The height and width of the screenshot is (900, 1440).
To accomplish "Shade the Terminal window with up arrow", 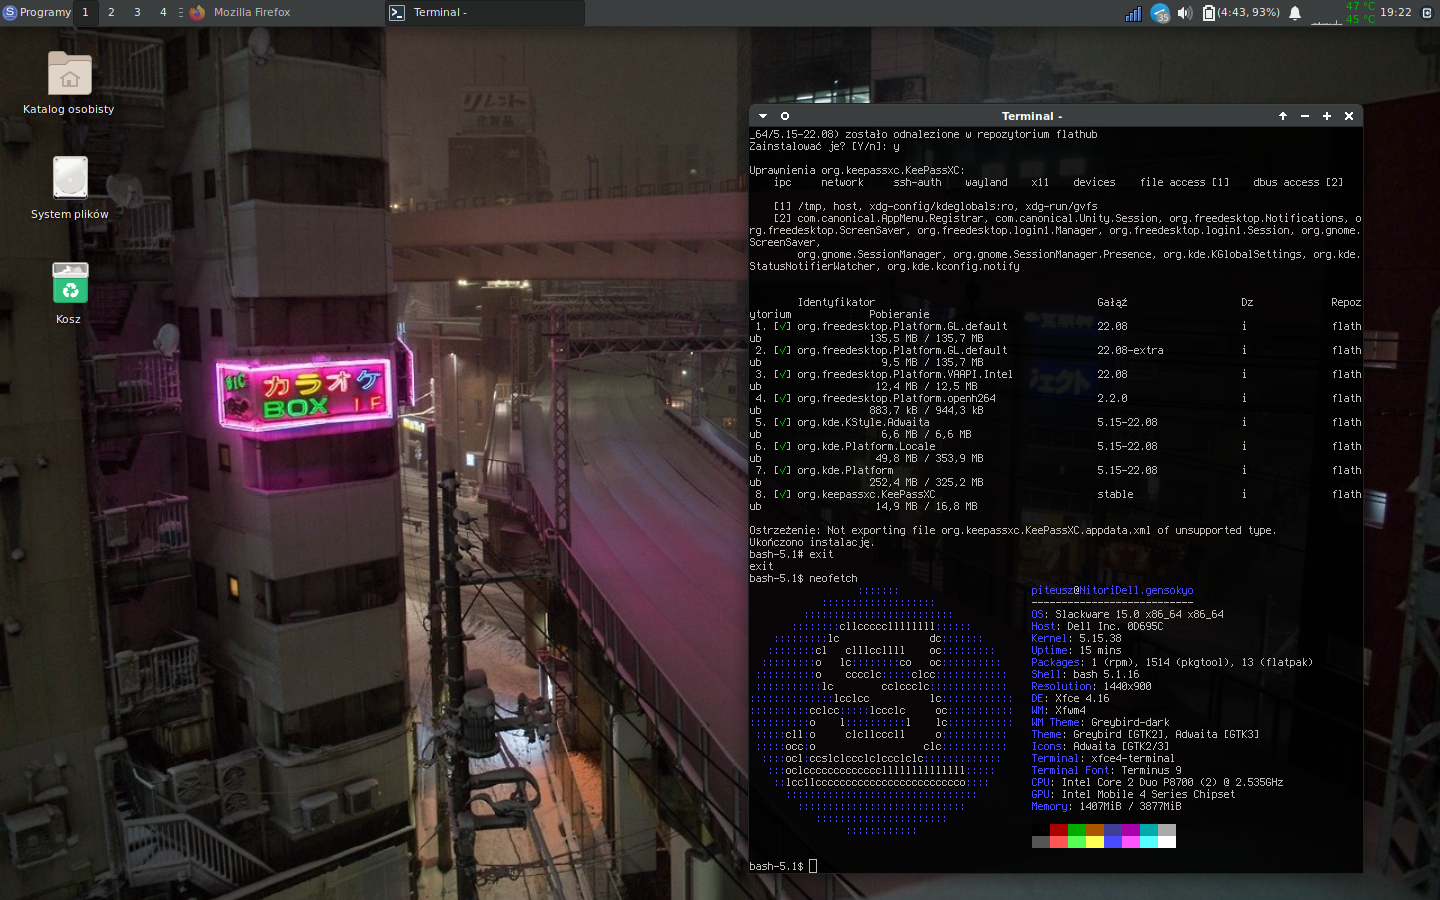I will tap(1283, 116).
